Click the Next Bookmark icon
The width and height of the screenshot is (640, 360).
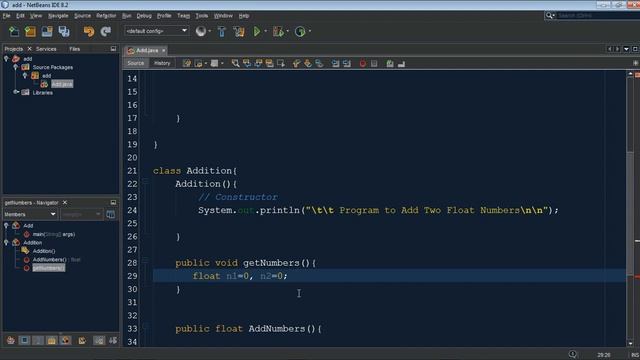click(308, 63)
